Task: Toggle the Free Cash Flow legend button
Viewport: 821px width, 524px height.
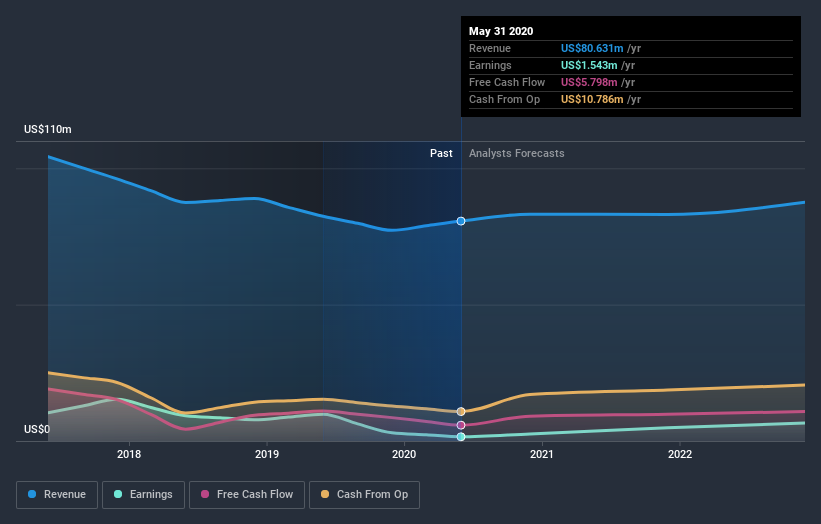Action: click(247, 495)
